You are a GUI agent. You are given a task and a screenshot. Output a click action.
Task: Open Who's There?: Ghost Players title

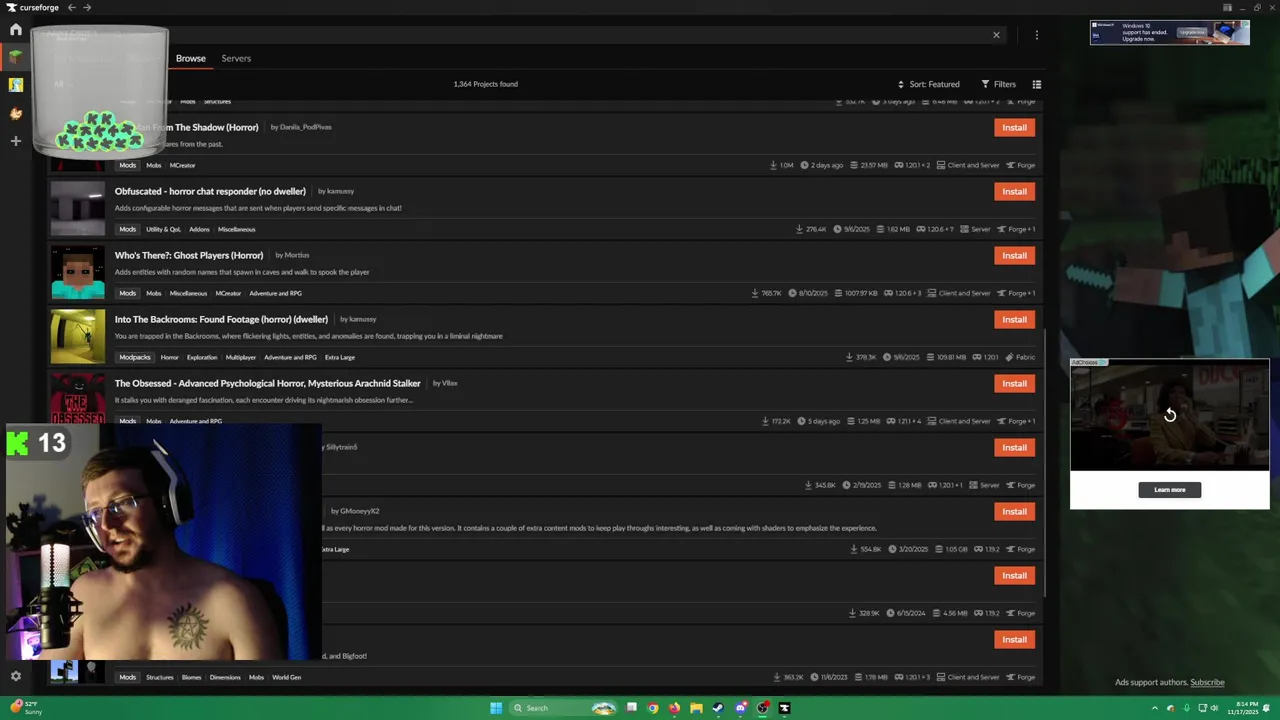[189, 255]
